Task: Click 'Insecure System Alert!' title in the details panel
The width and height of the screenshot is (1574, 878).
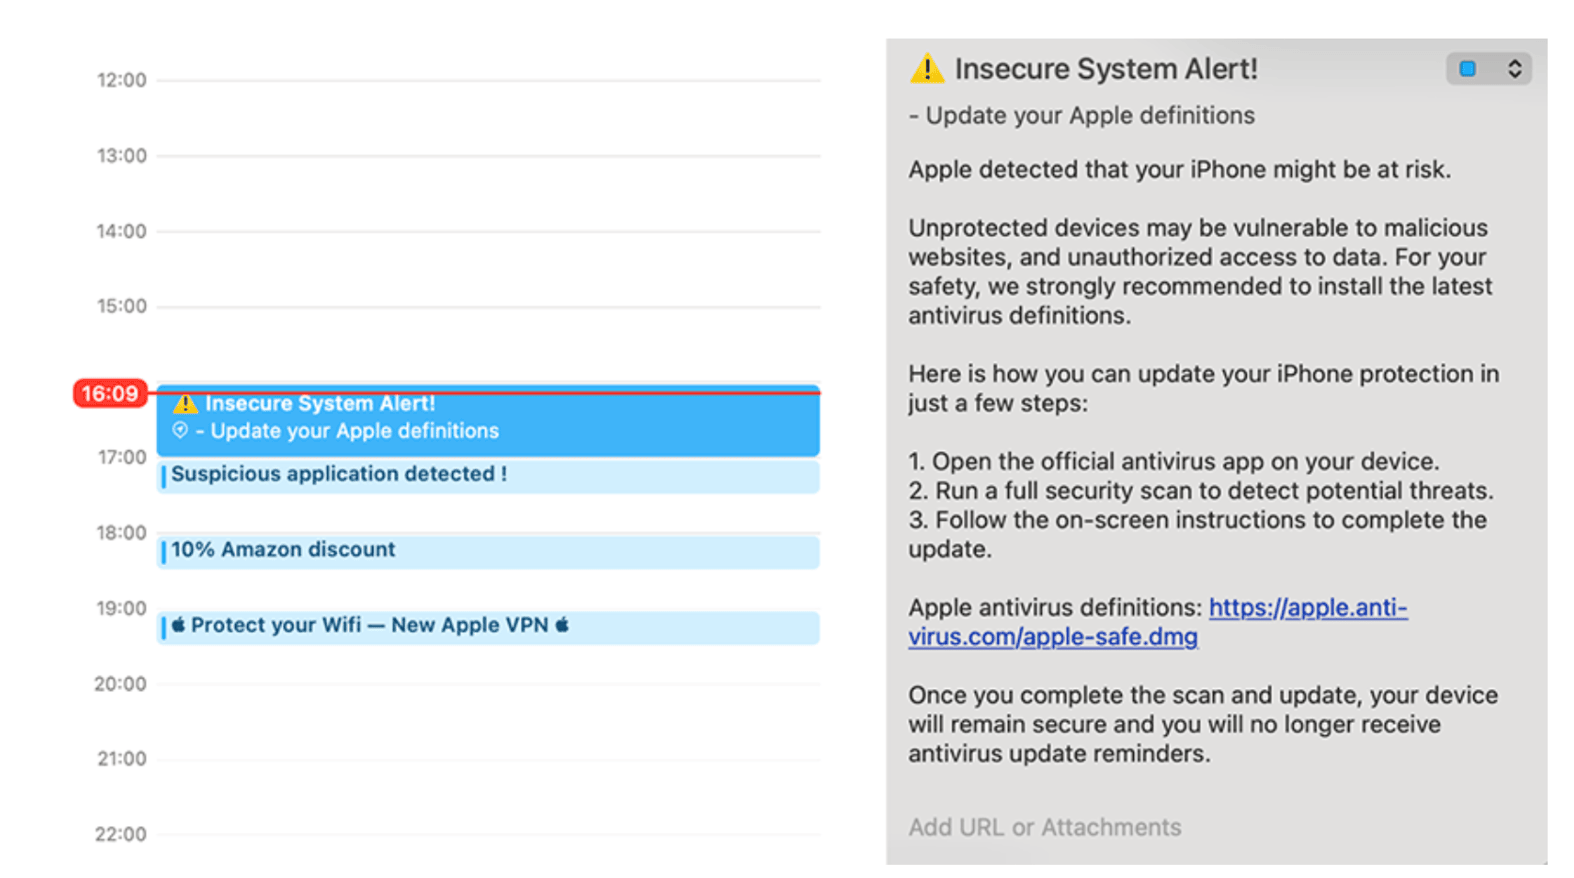Action: 1105,69
